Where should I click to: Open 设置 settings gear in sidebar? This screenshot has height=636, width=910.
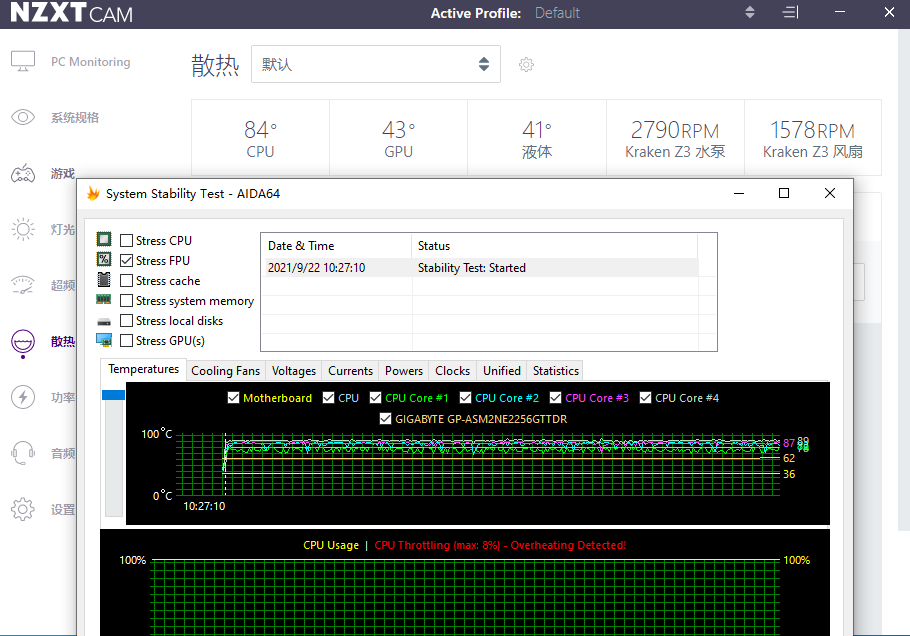(23, 509)
